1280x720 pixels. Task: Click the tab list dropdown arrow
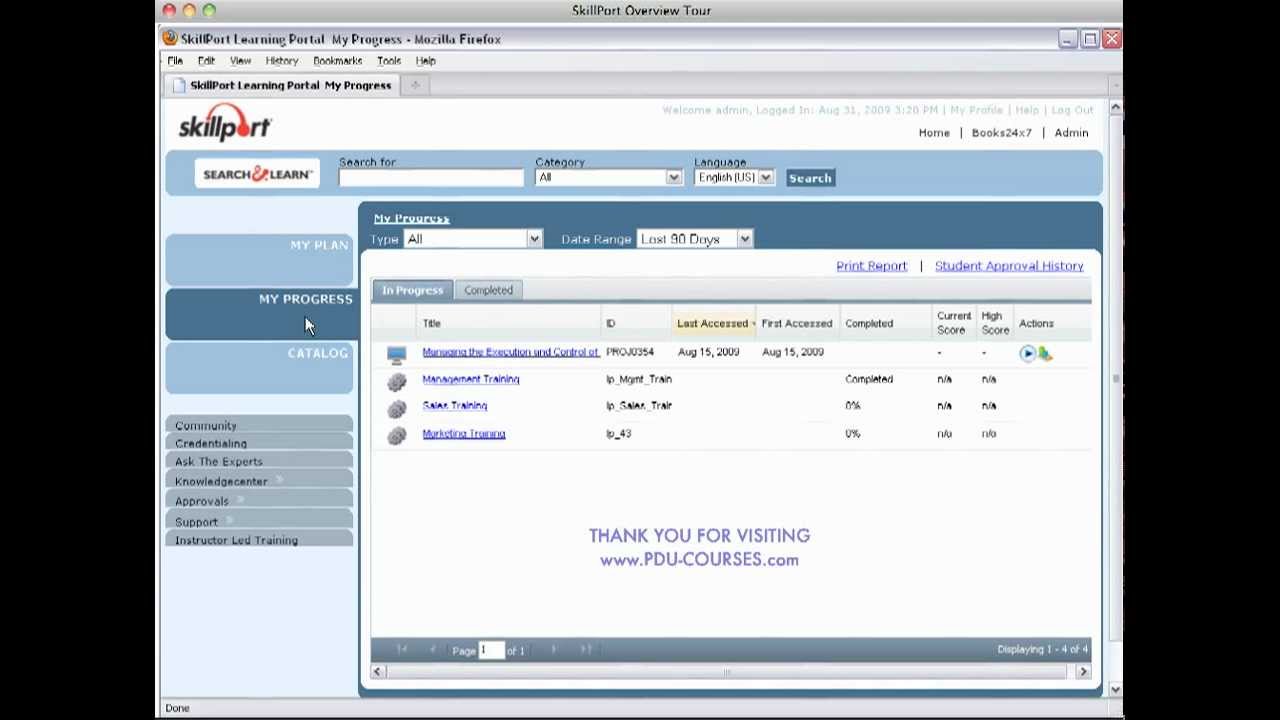click(x=1115, y=85)
